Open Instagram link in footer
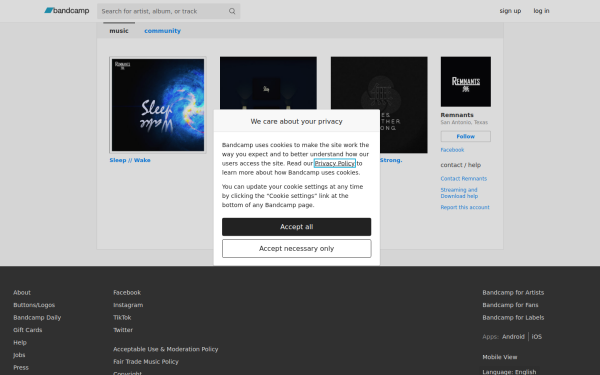 128,305
